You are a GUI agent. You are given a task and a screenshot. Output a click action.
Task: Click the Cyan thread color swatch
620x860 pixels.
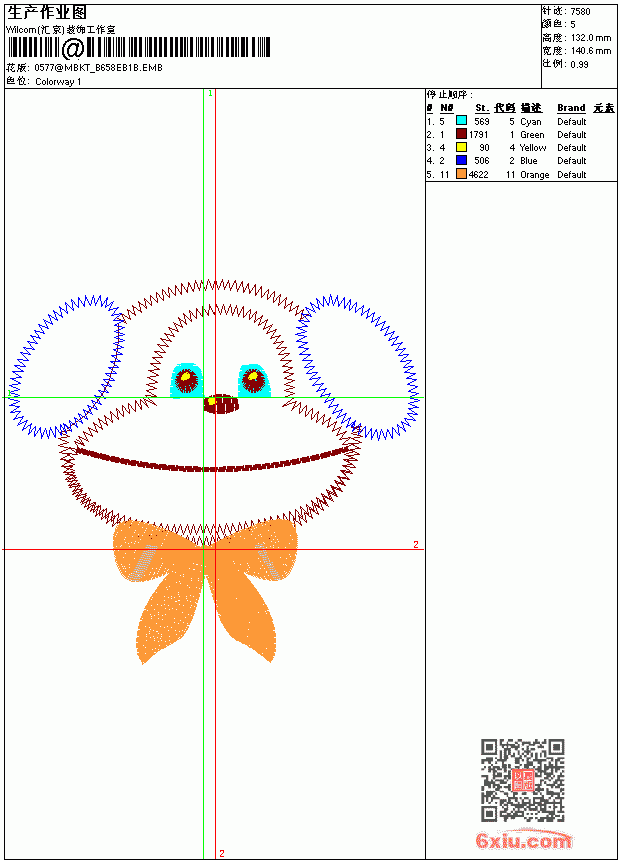point(461,121)
